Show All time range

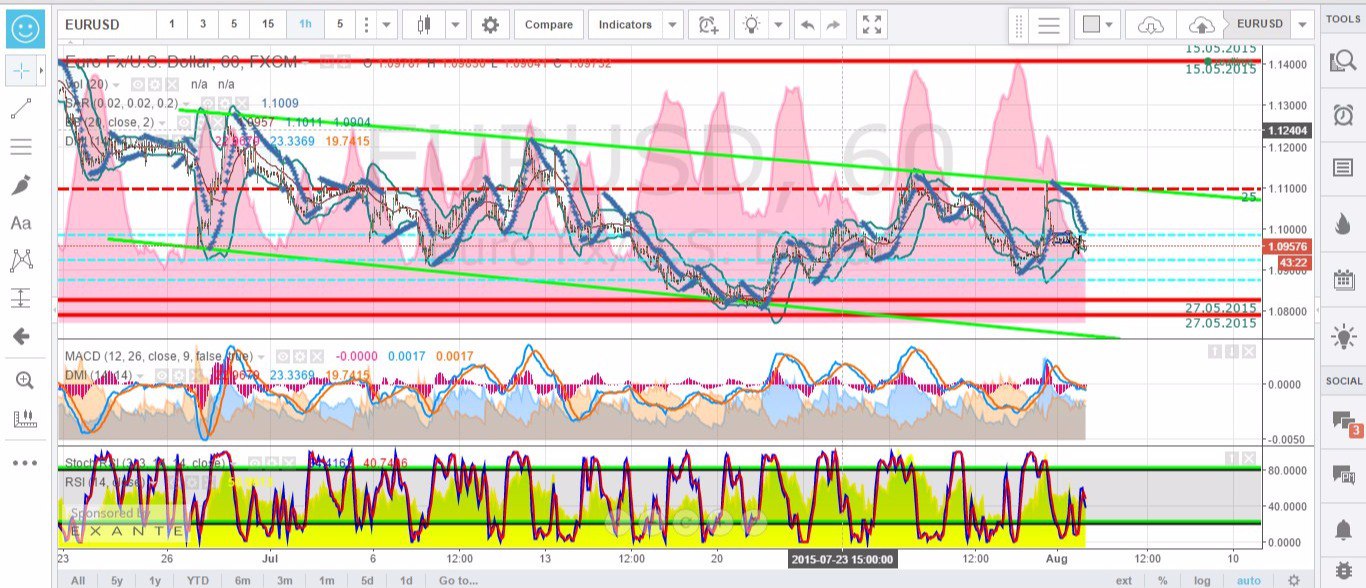point(78,580)
